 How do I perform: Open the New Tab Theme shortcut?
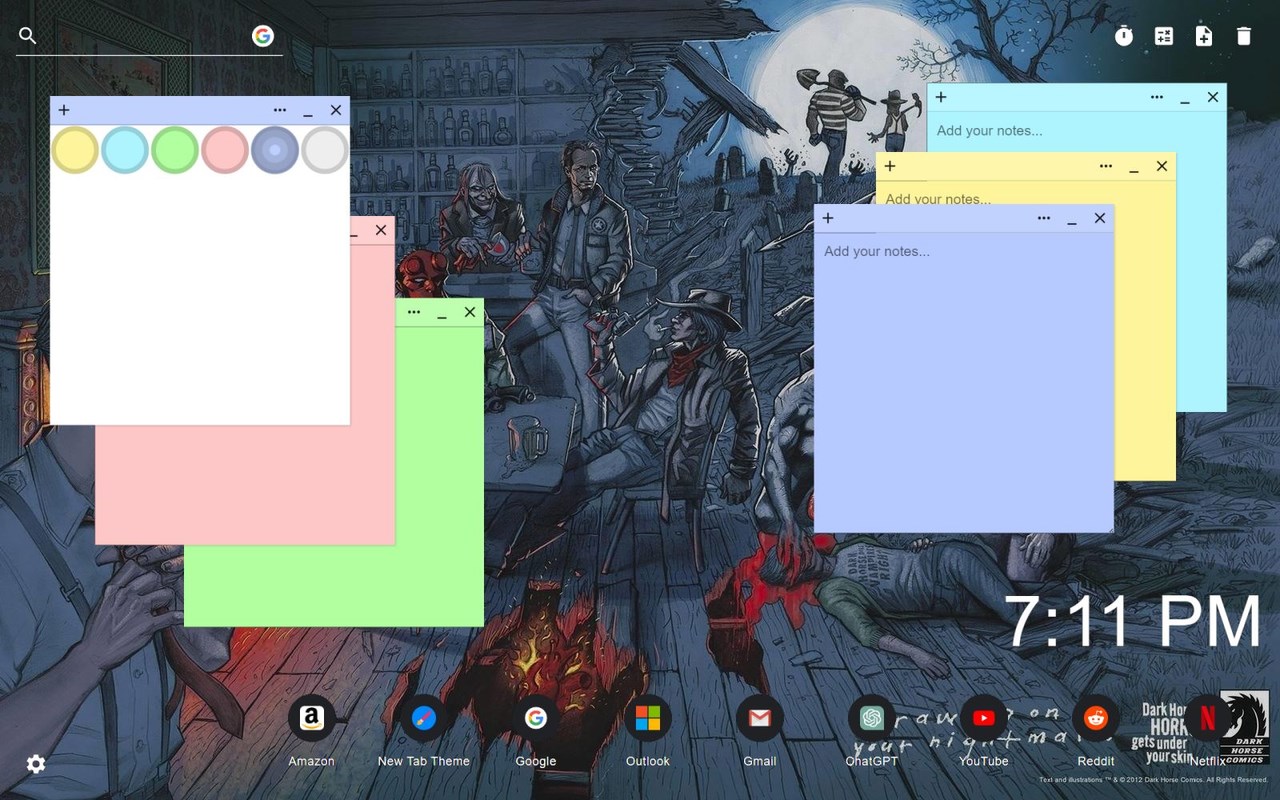424,718
